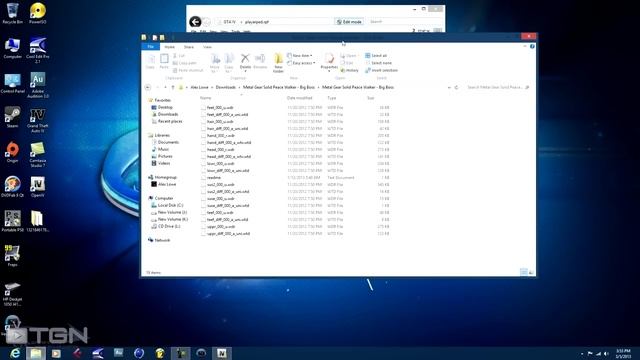The width and height of the screenshot is (640, 360).
Task: Click the Explorer back navigation arrow
Action: 148,87
